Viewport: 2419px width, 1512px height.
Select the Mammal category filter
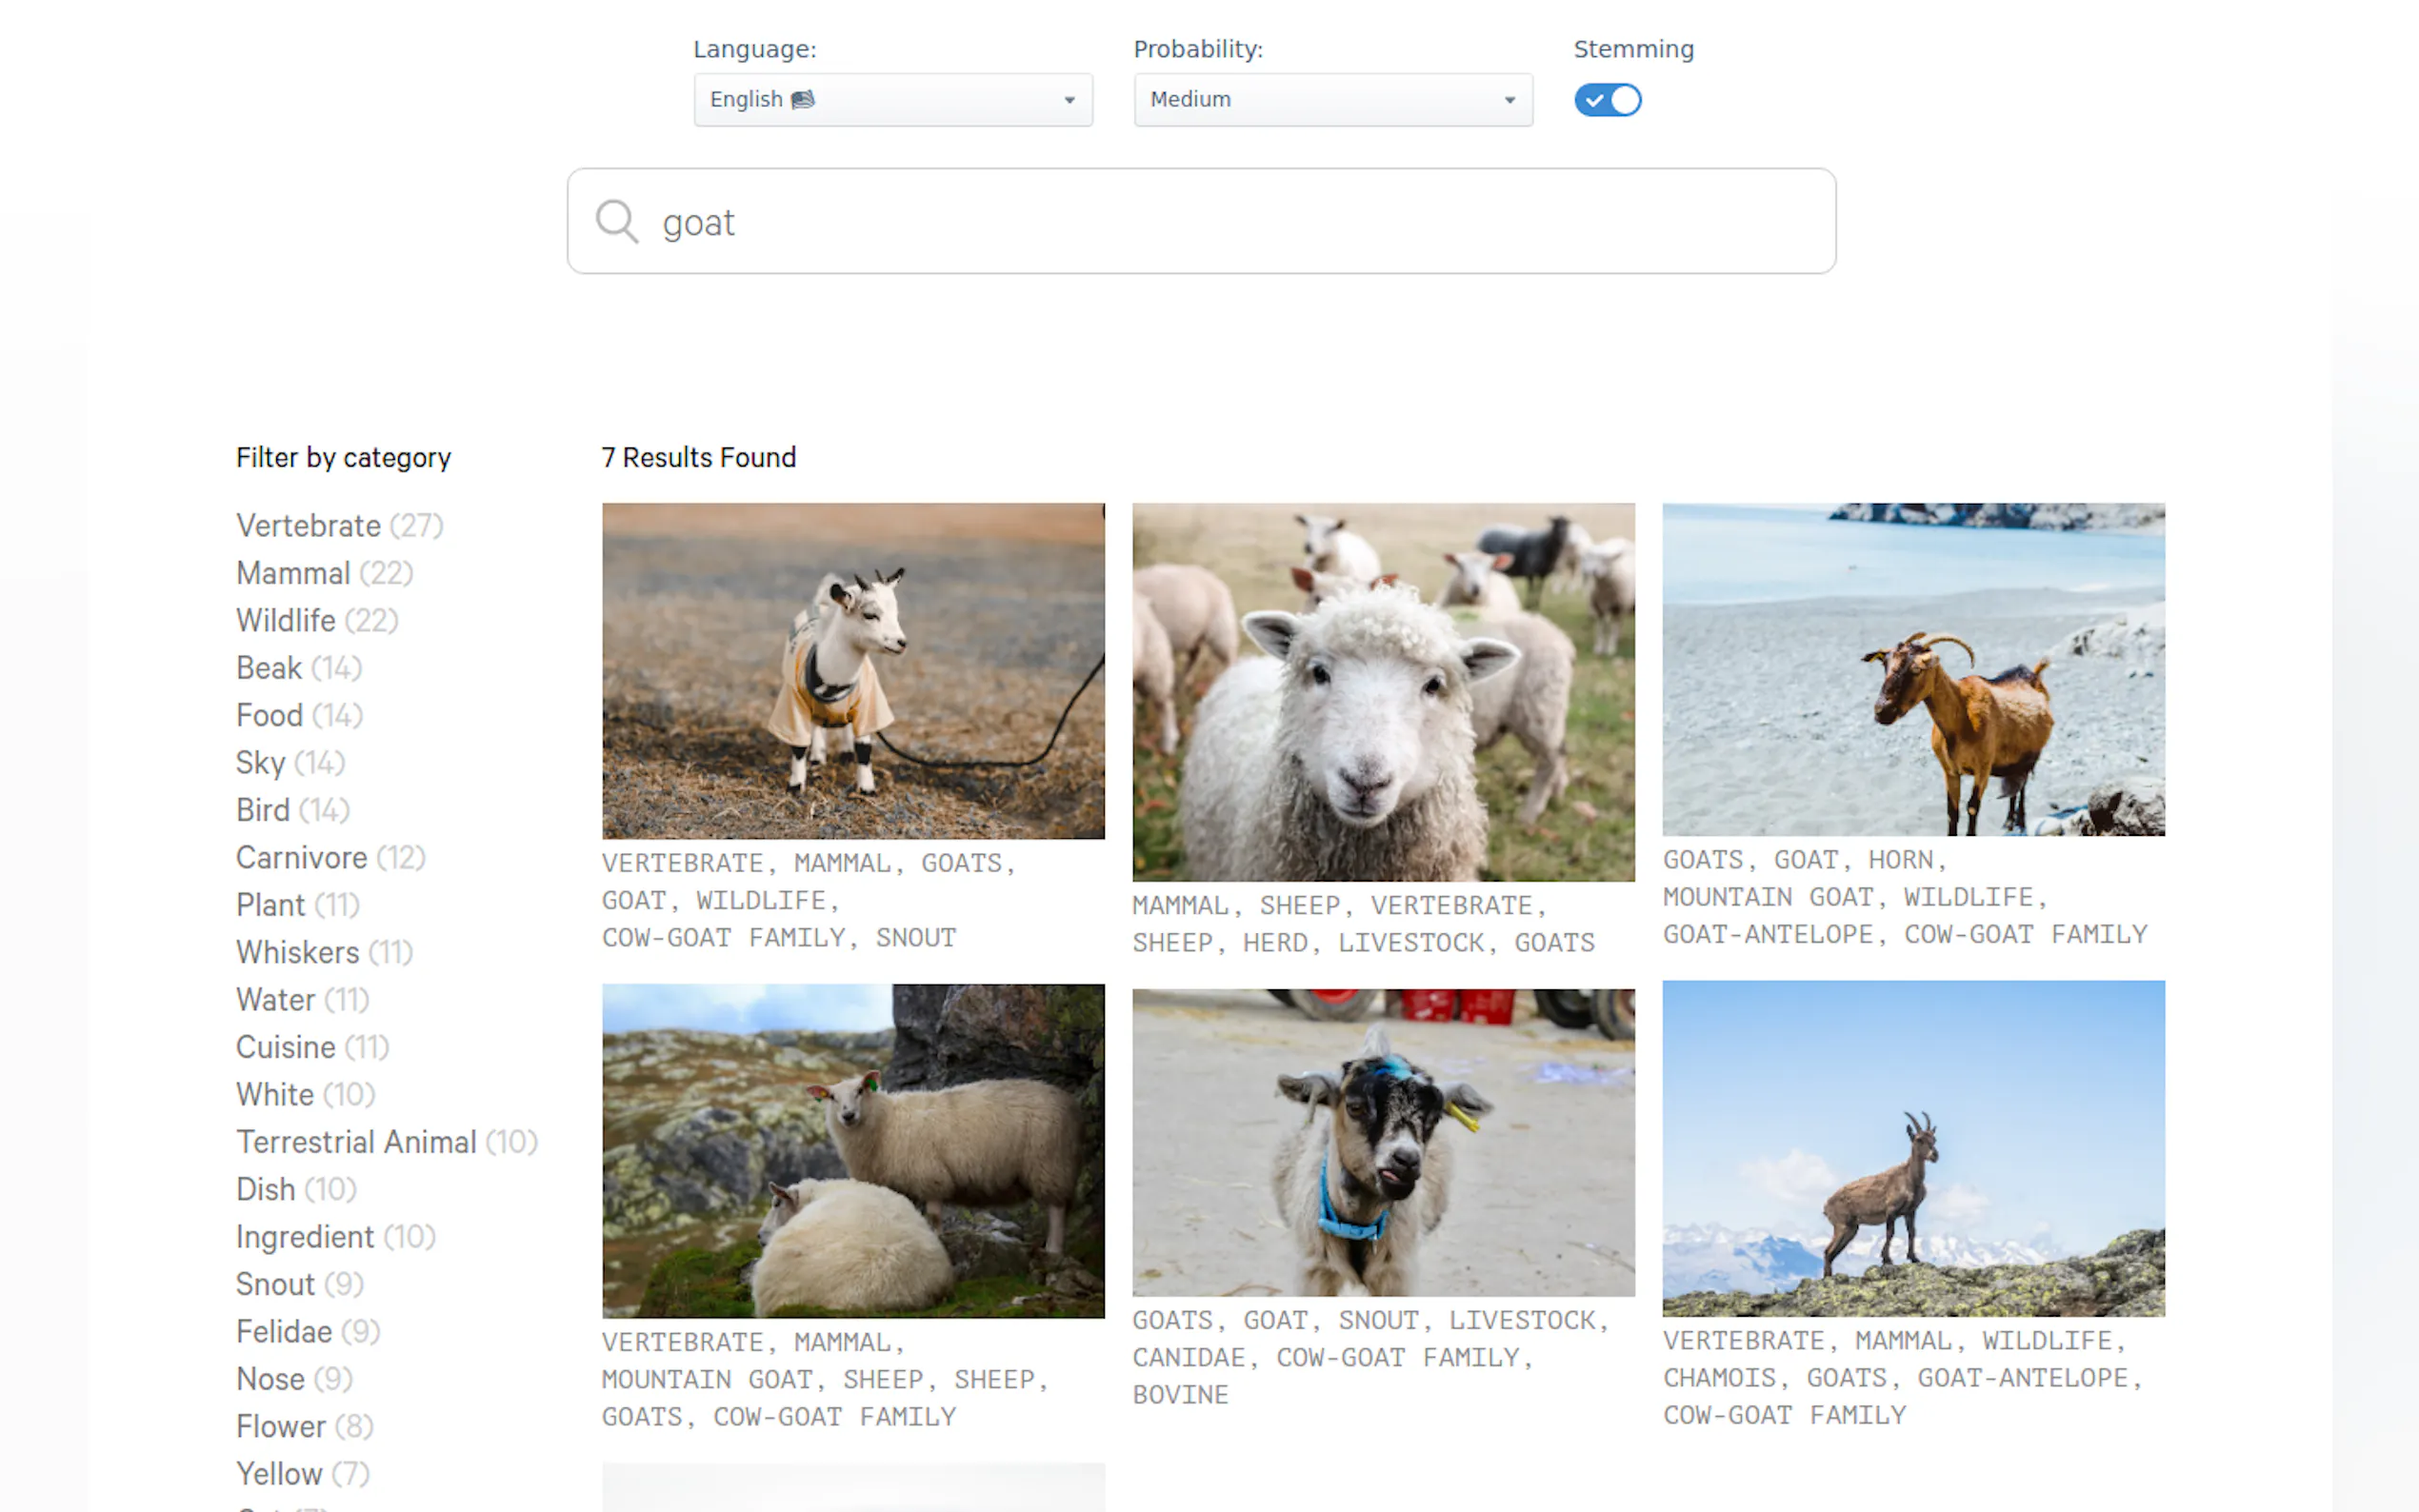293,573
